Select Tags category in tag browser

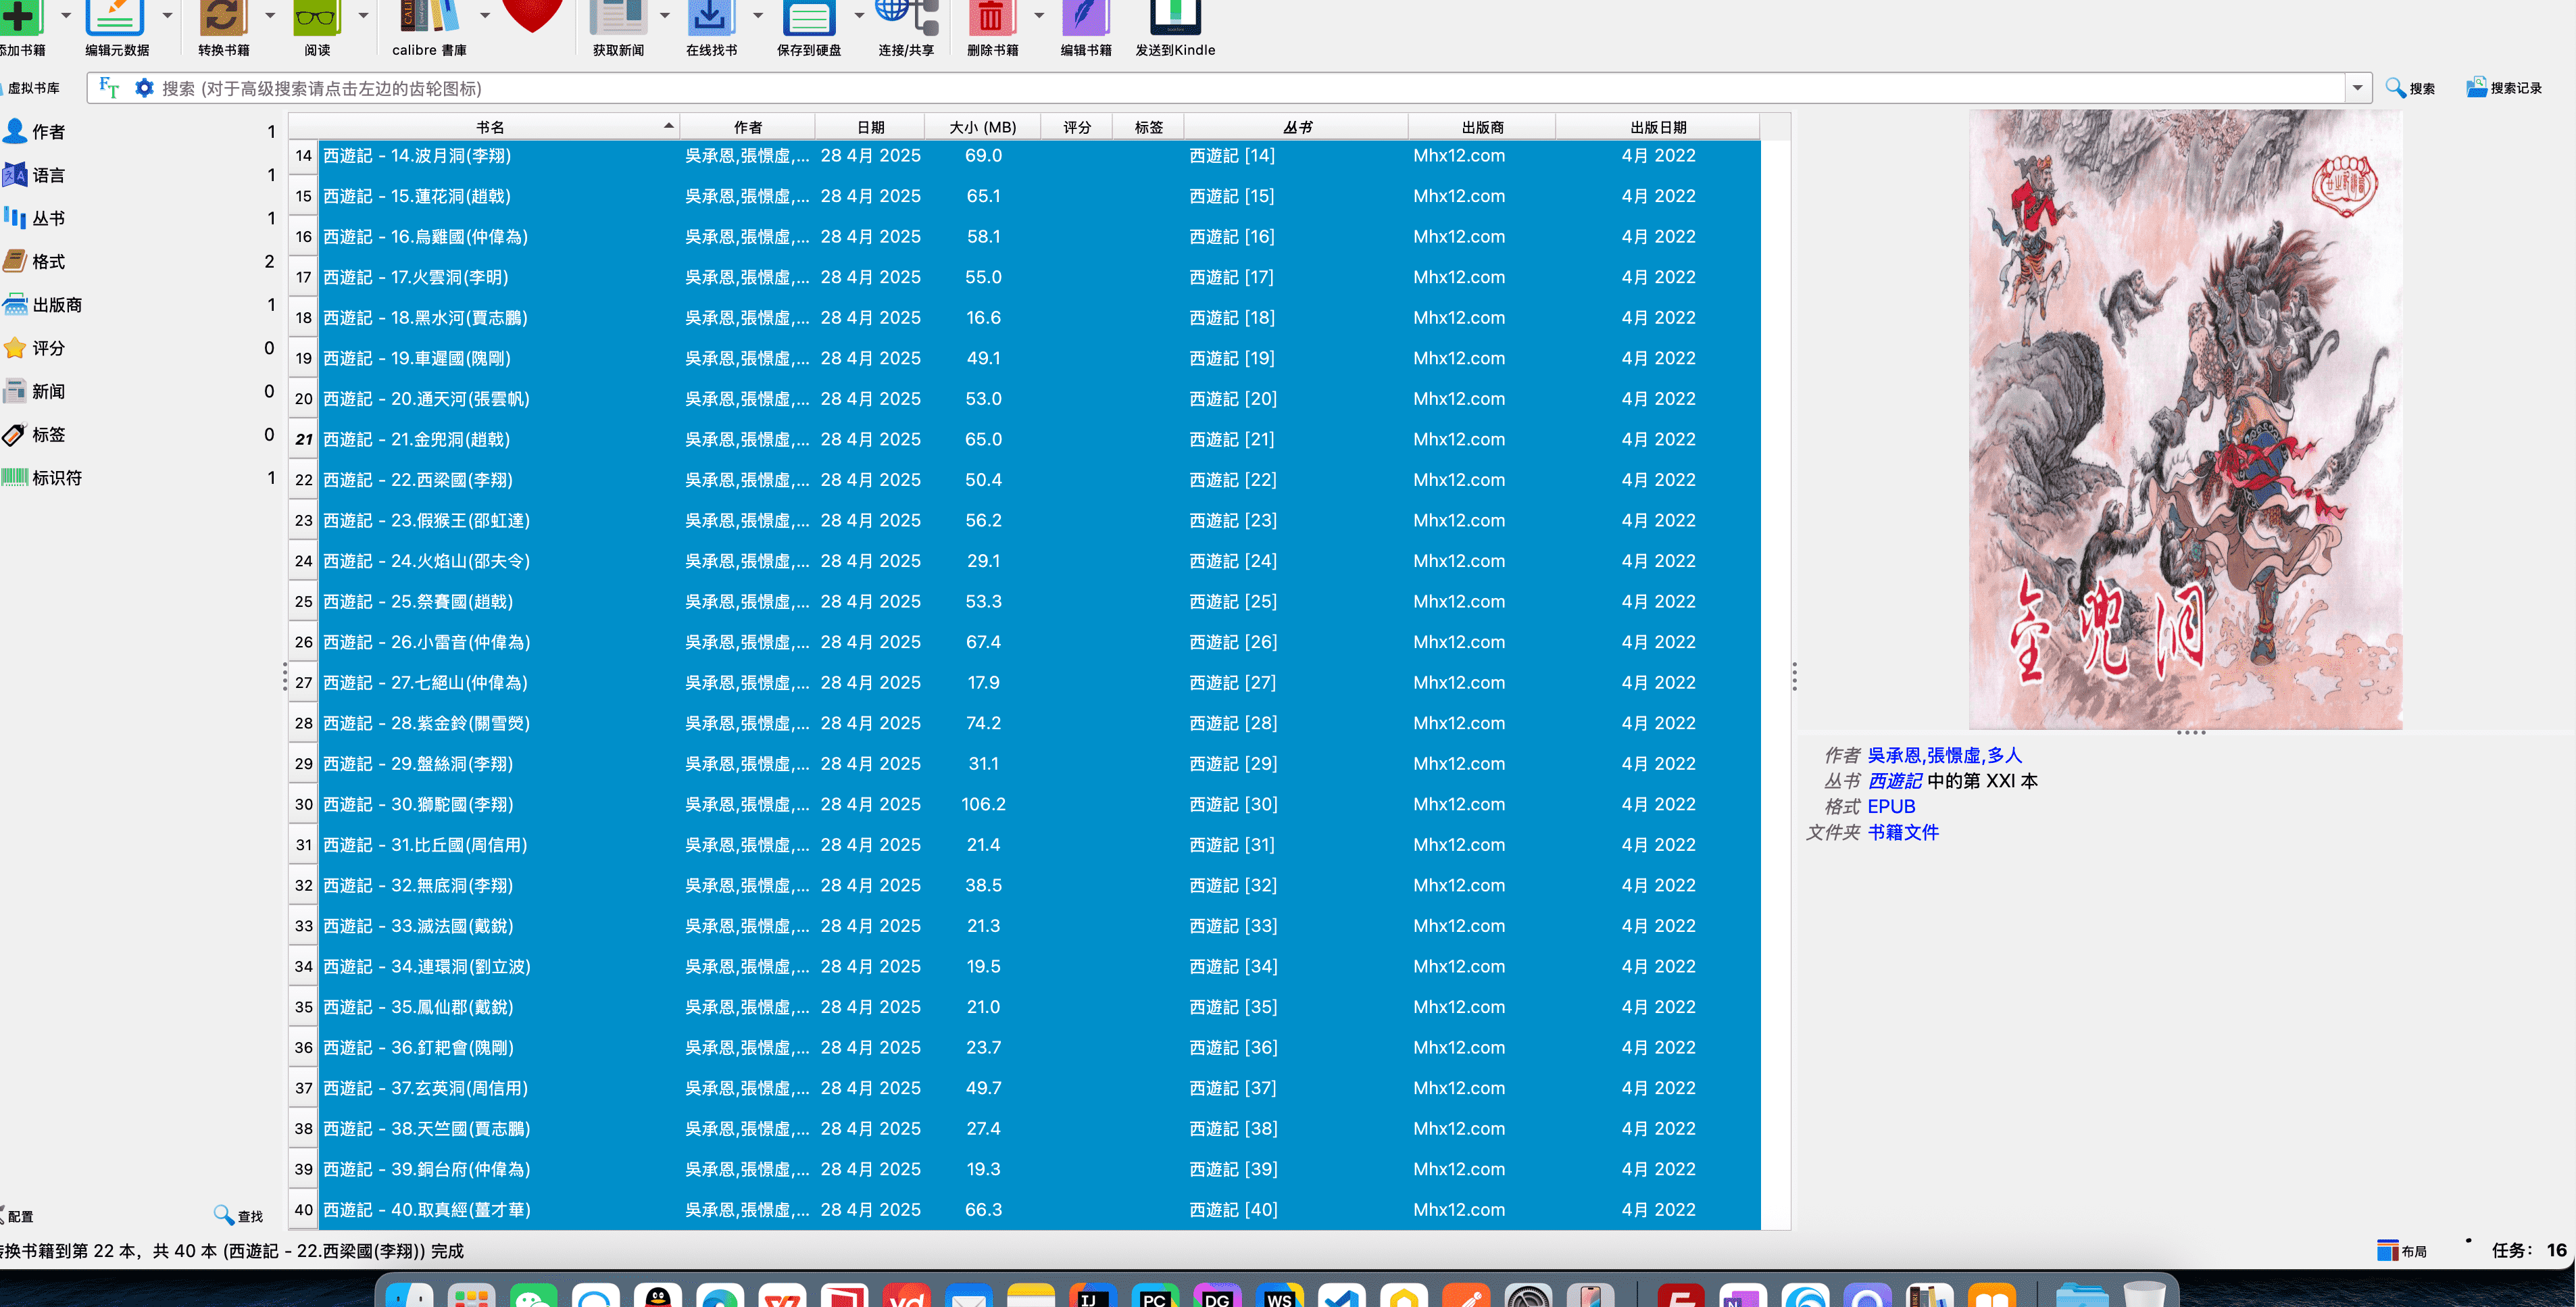click(x=139, y=435)
